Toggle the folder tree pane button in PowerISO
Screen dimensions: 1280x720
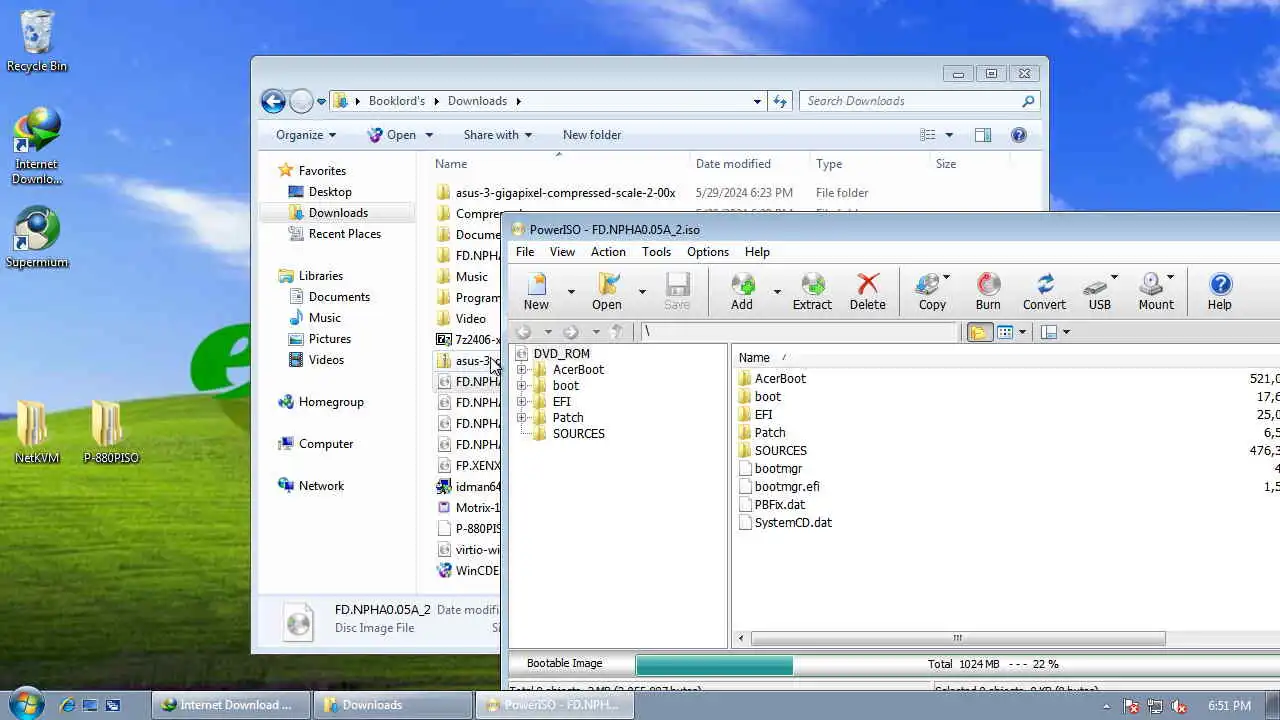pyautogui.click(x=979, y=332)
